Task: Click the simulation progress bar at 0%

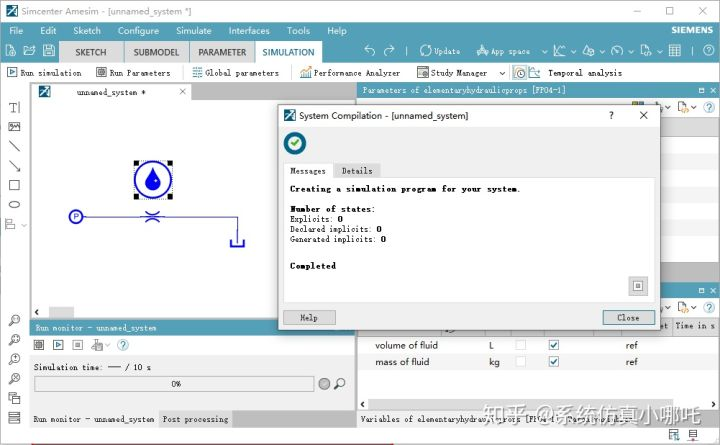Action: [174, 383]
